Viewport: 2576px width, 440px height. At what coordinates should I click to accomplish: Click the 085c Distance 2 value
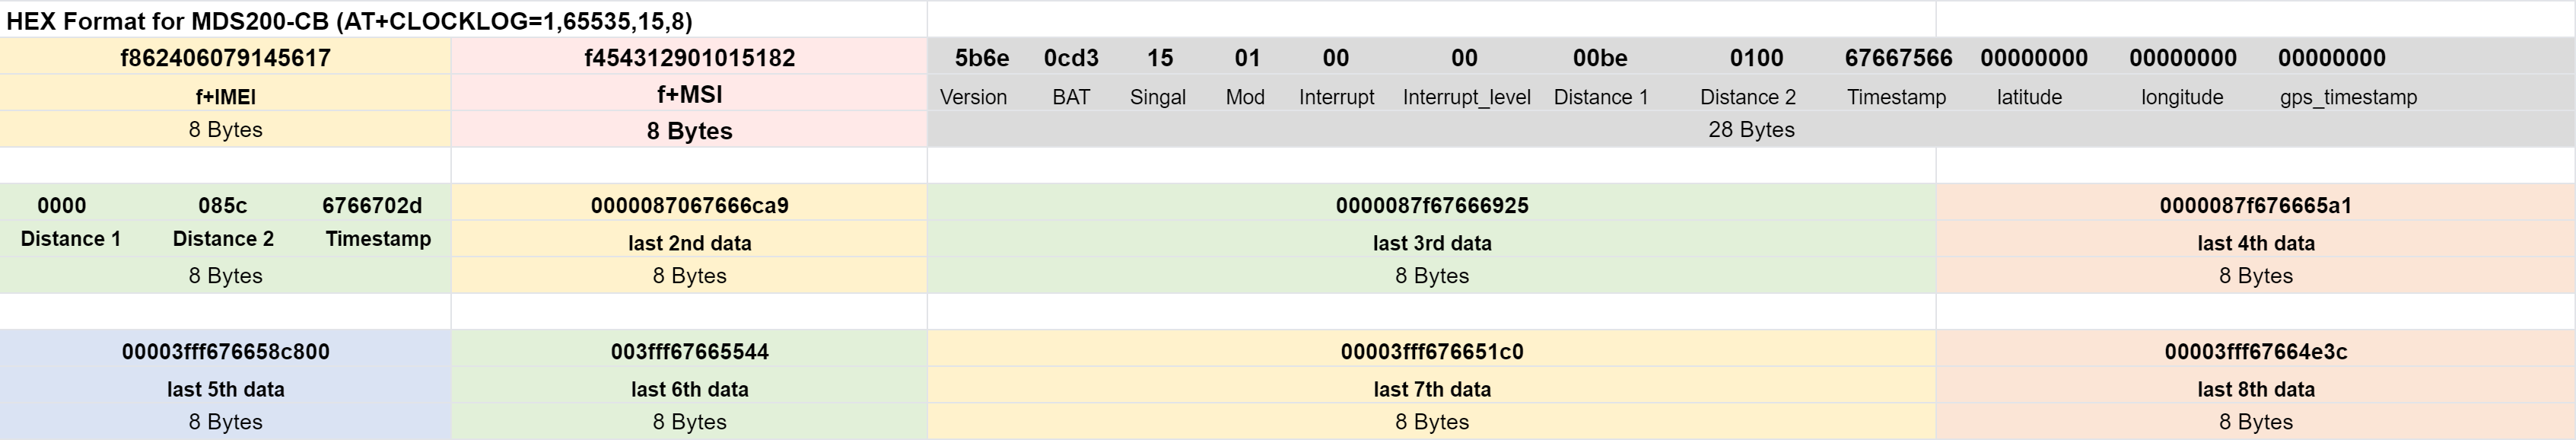(x=222, y=205)
